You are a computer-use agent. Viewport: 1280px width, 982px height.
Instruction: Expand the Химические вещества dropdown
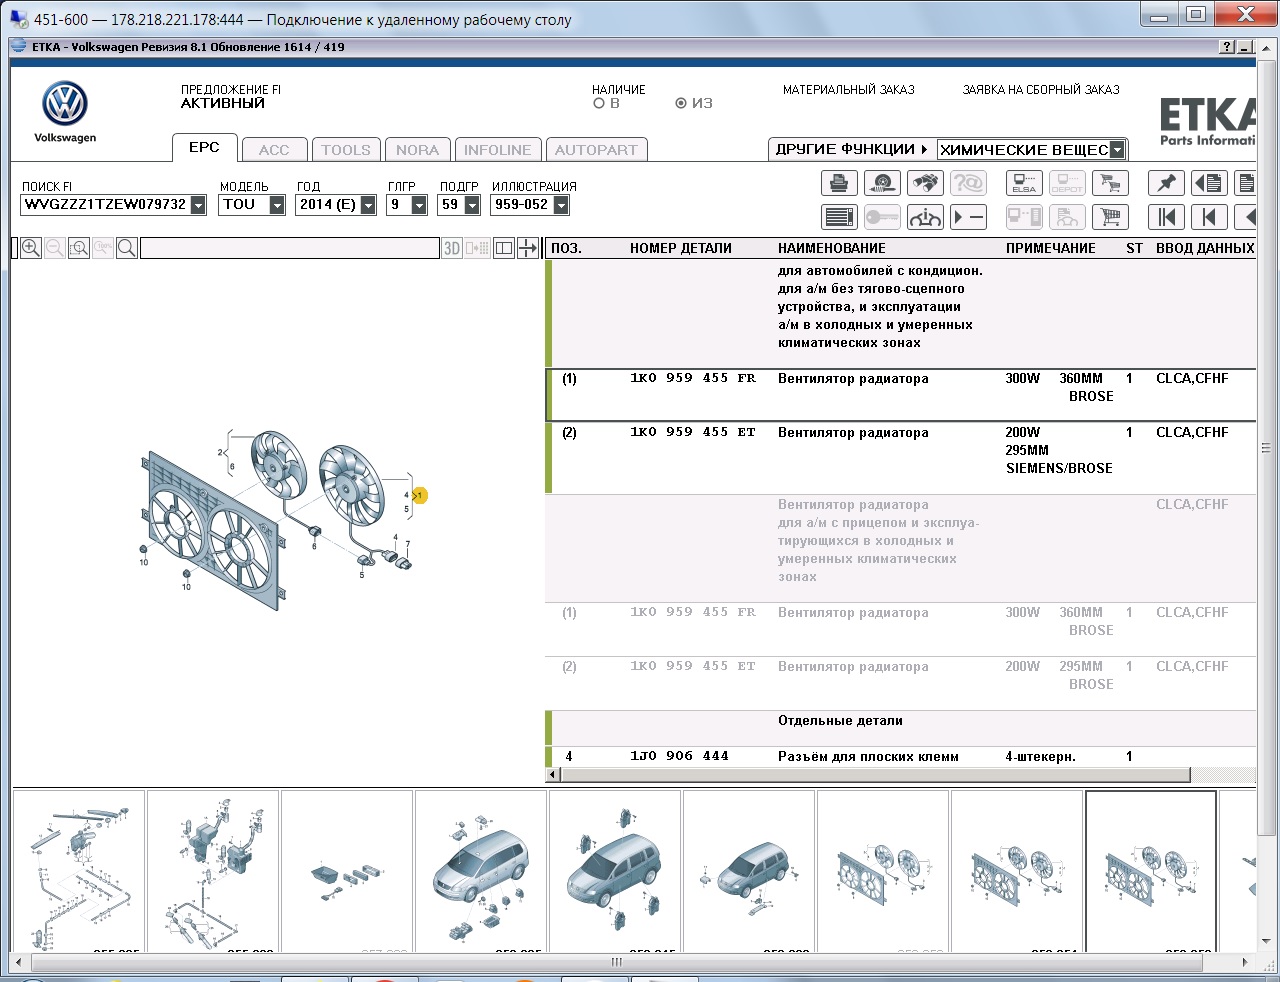pos(1118,150)
